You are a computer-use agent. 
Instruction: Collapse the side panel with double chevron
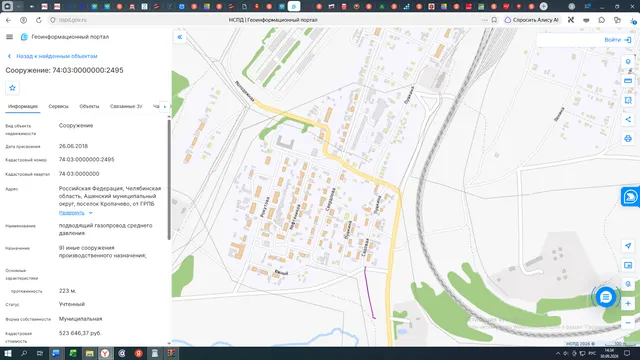coord(180,37)
